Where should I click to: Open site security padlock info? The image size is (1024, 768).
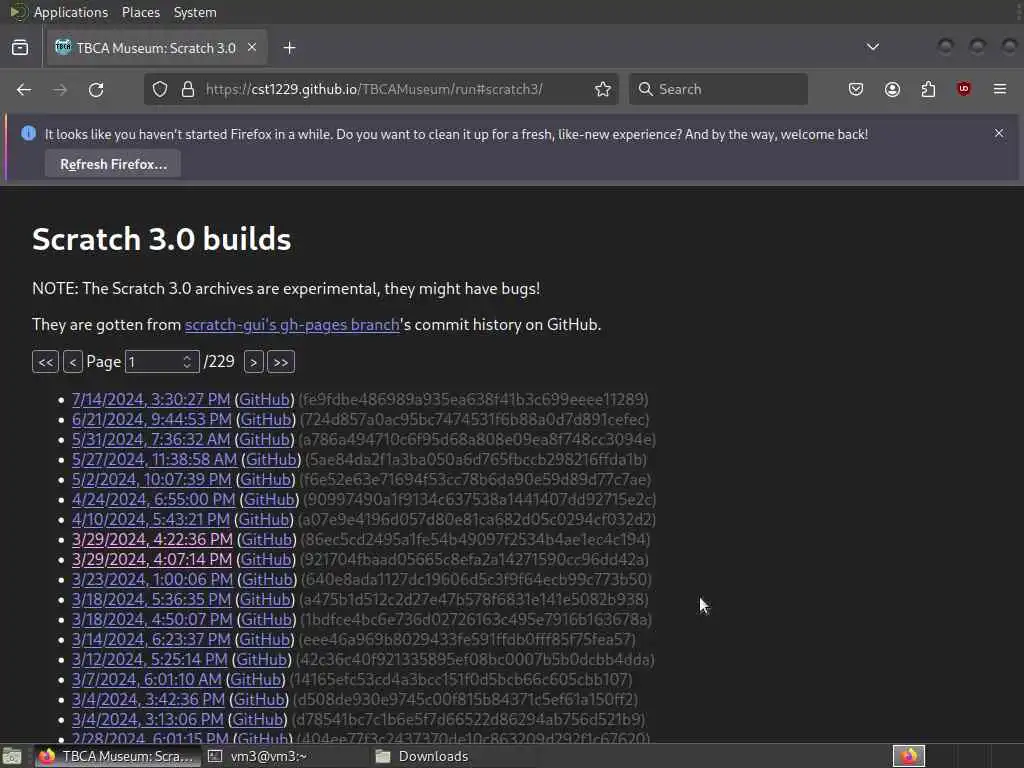[x=188, y=89]
